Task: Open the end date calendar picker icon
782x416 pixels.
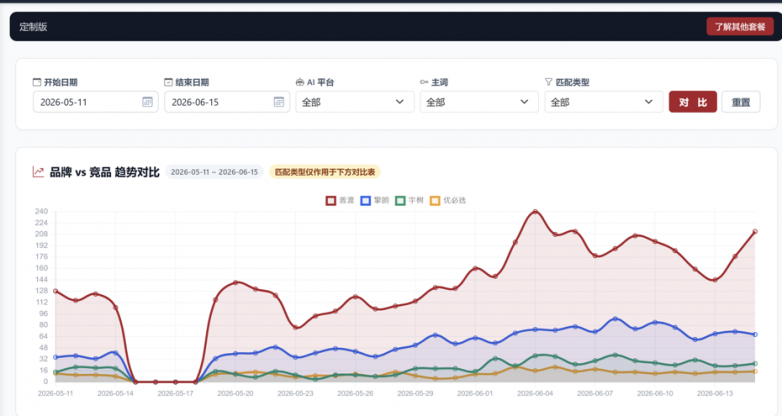Action: [279, 102]
